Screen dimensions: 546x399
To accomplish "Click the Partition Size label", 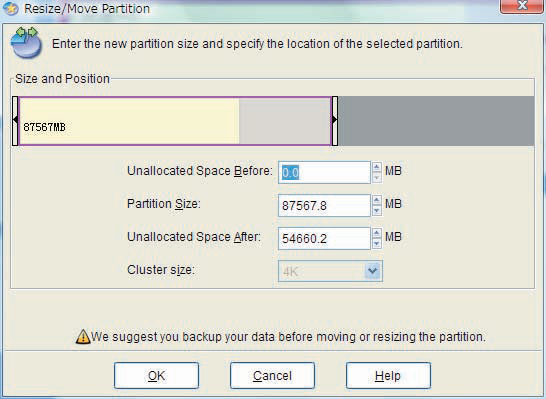I will tap(164, 204).
